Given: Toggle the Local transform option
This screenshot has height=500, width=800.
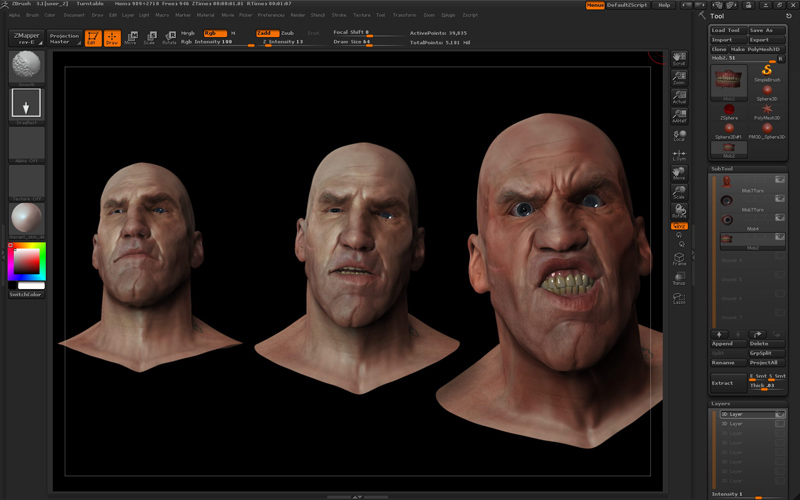Looking at the screenshot, I should click(679, 135).
